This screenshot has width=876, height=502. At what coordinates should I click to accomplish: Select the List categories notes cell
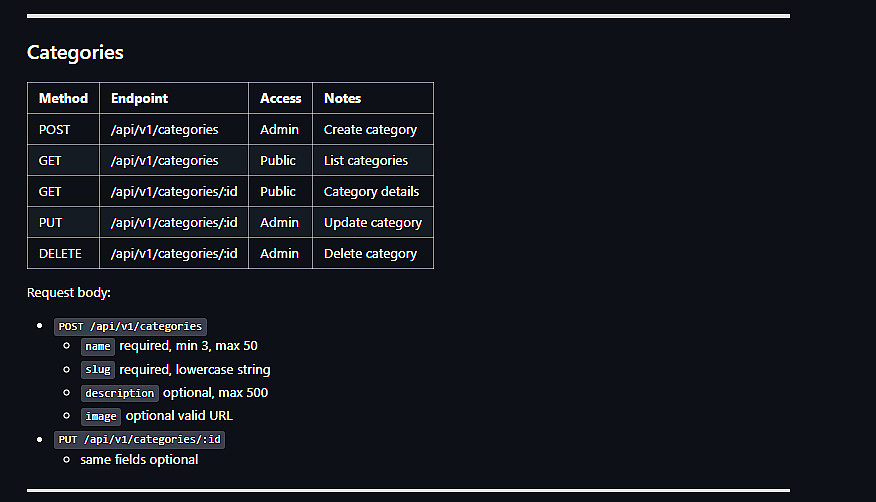(x=365, y=160)
